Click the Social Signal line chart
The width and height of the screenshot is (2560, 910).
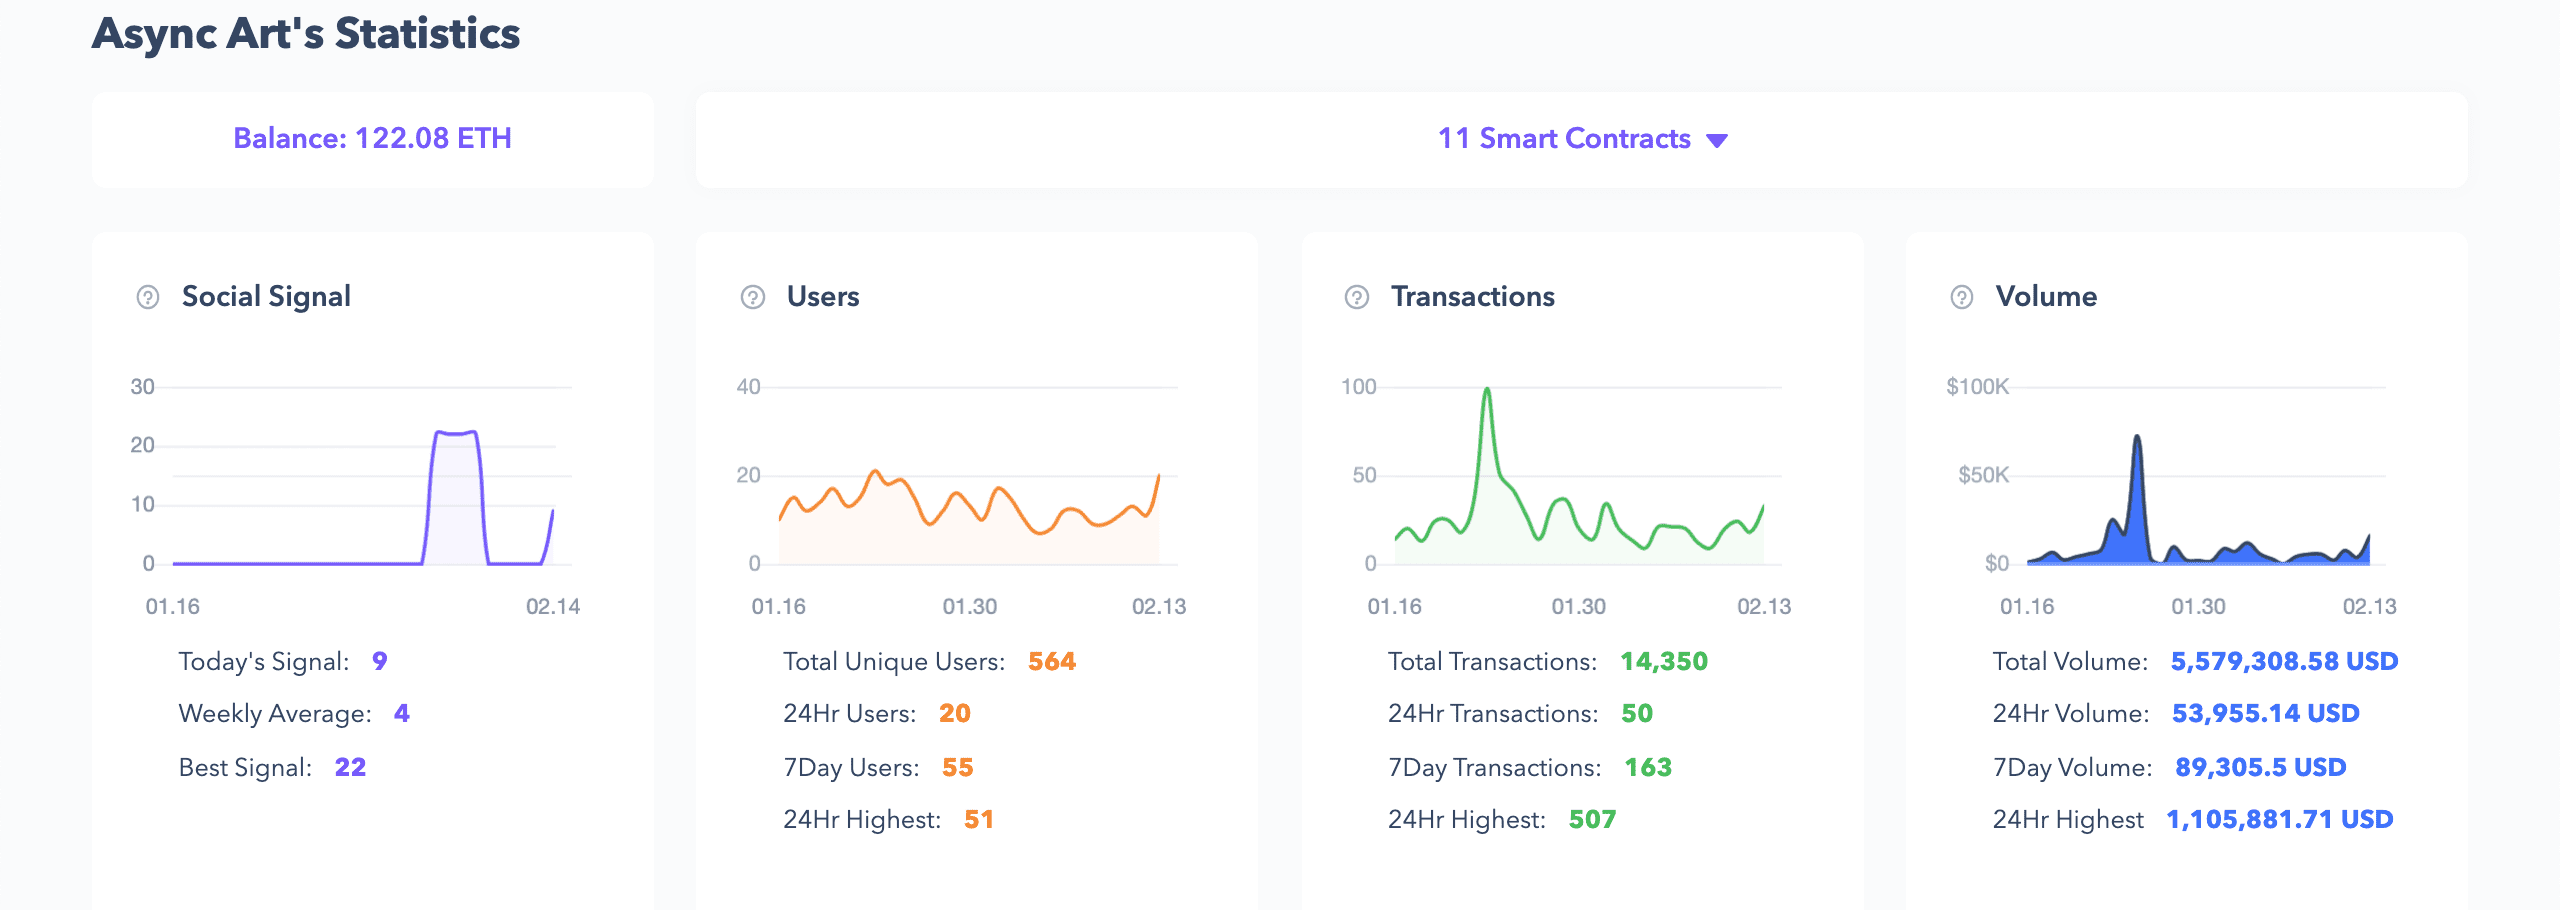click(363, 497)
